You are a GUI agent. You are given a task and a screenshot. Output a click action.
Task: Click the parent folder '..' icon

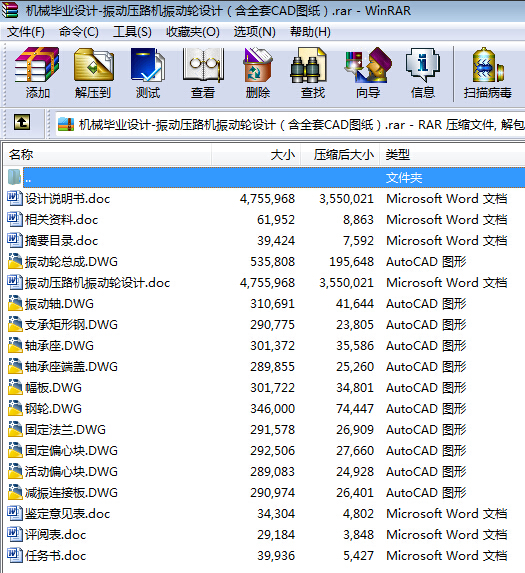pos(15,177)
